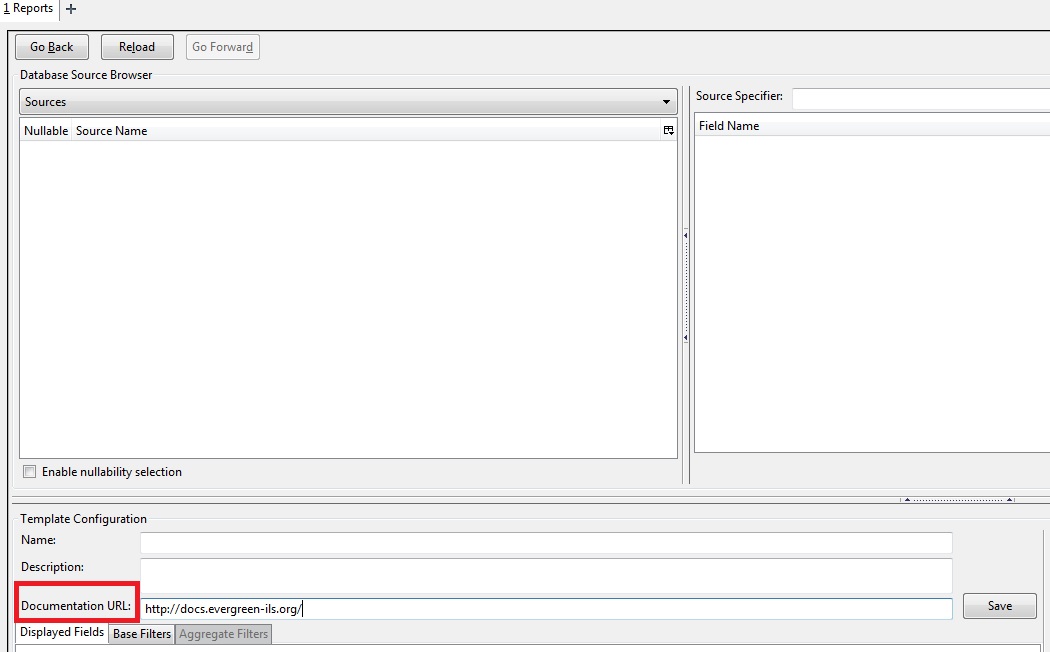Open a new tab with the plus icon
This screenshot has width=1050, height=652.
coord(70,9)
